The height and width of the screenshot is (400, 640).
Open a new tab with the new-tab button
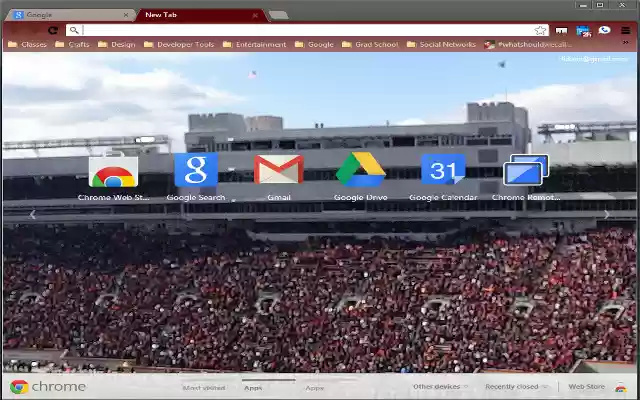tap(279, 16)
